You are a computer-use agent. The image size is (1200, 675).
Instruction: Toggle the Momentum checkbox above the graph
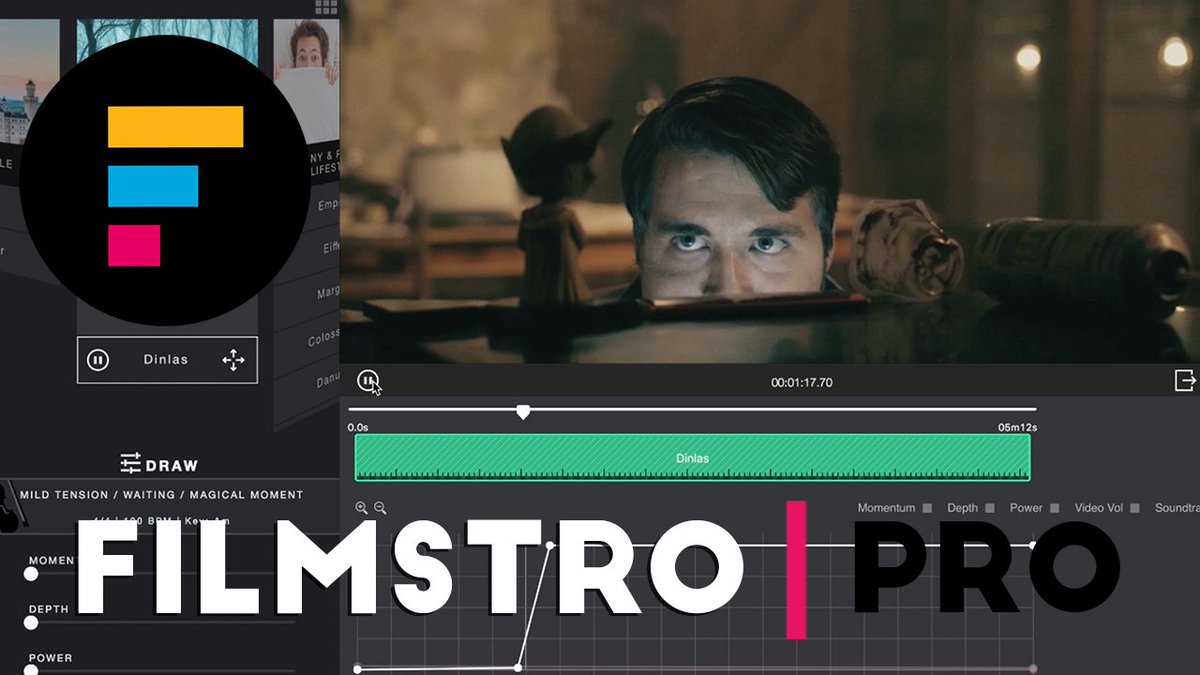click(x=928, y=508)
